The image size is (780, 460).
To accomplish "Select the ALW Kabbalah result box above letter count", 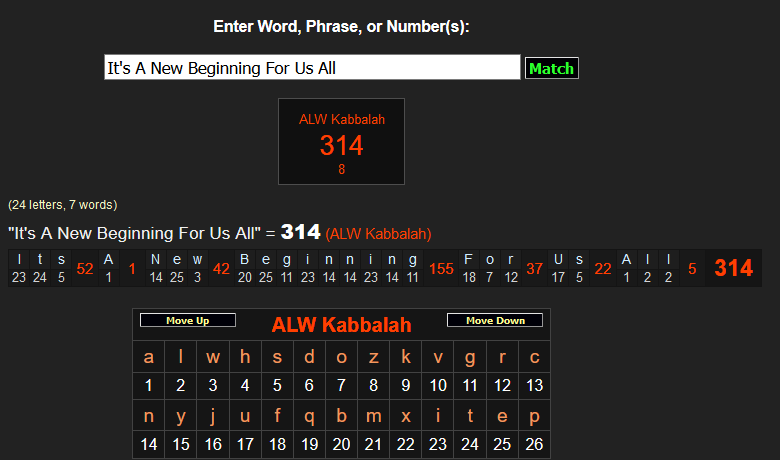I will click(x=341, y=142).
